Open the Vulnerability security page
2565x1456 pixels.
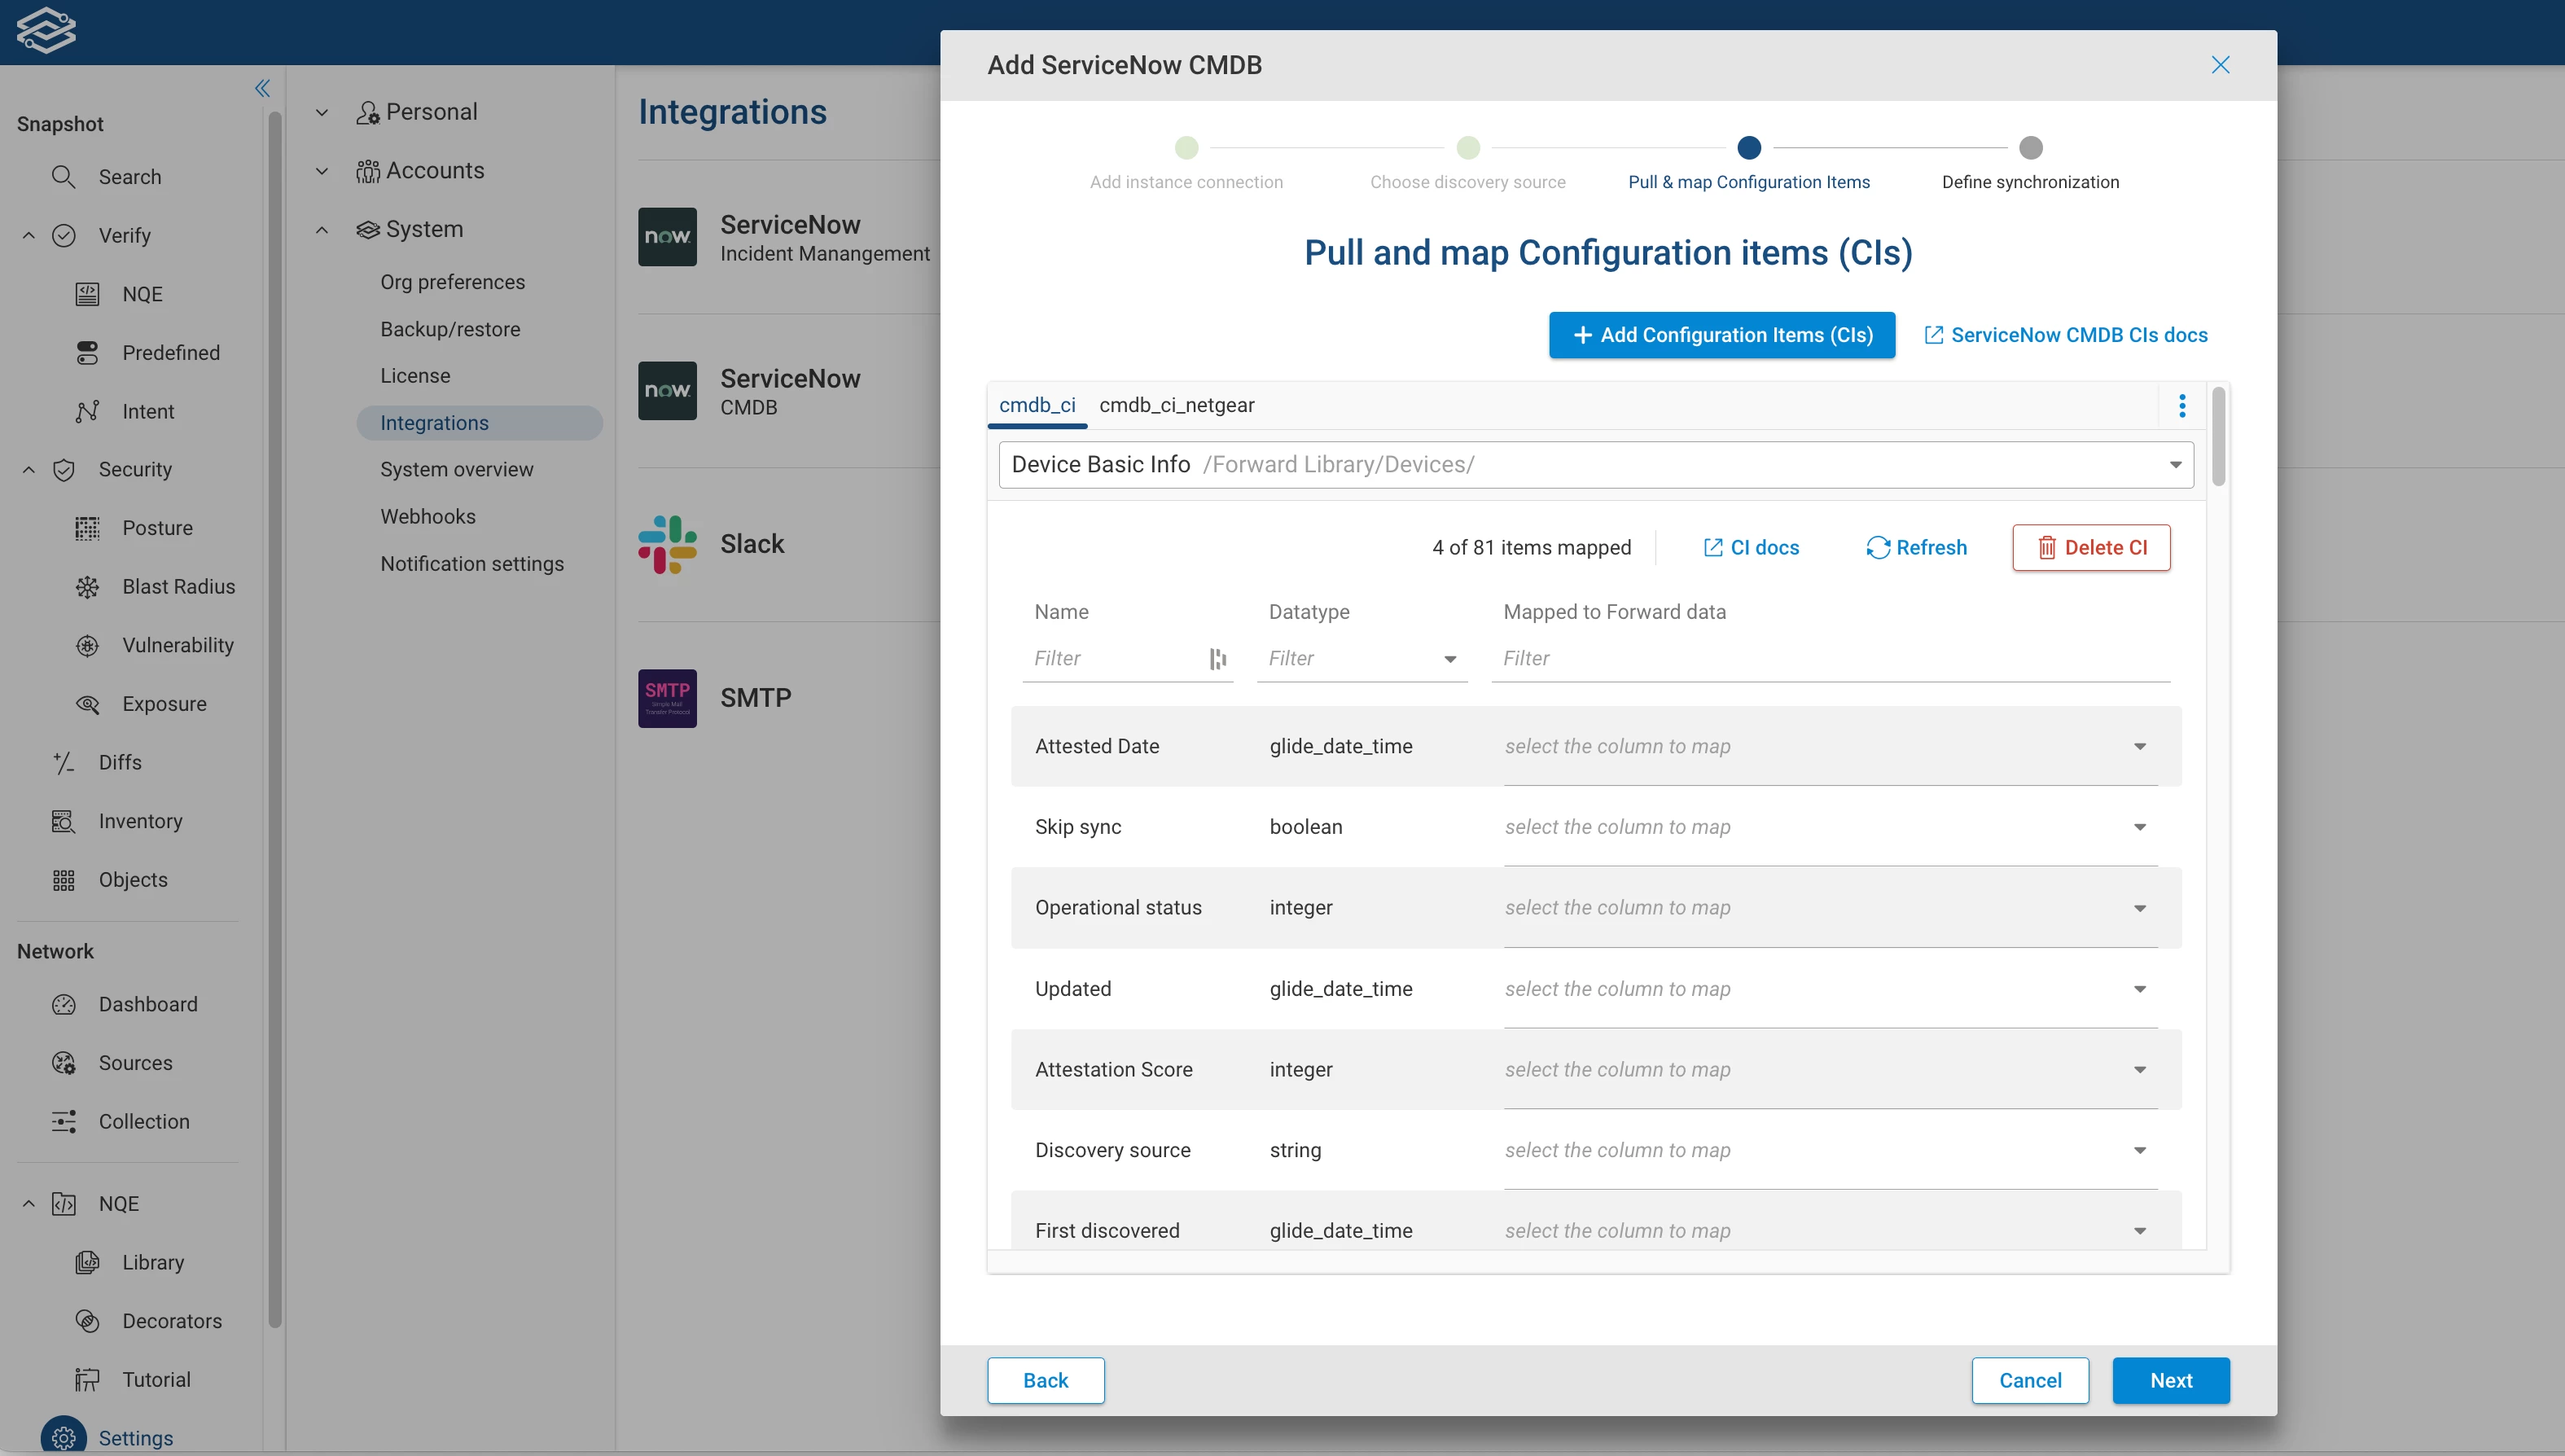(177, 645)
